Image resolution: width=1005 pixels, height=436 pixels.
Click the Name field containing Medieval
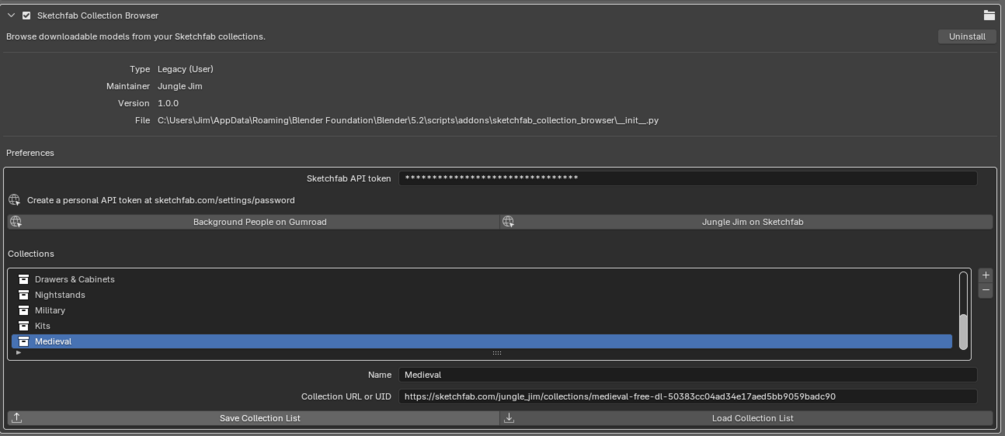pyautogui.click(x=688, y=374)
